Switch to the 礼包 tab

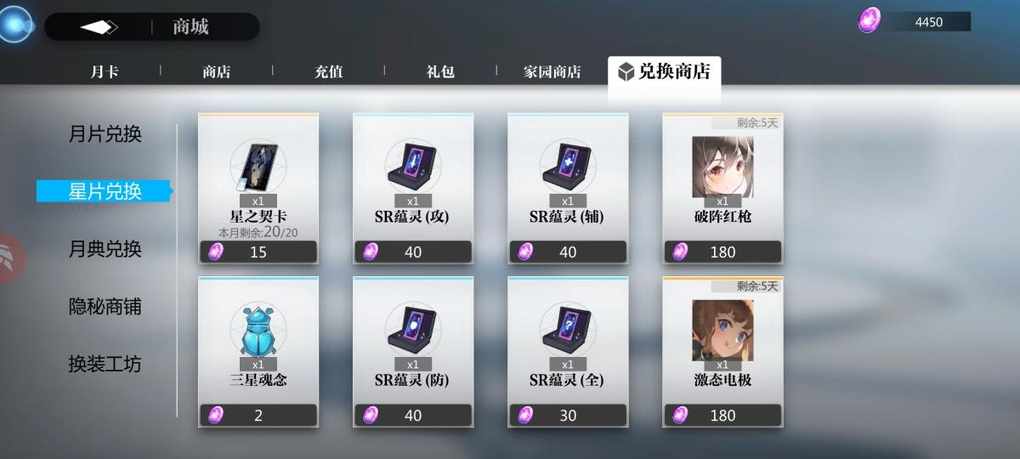point(440,72)
